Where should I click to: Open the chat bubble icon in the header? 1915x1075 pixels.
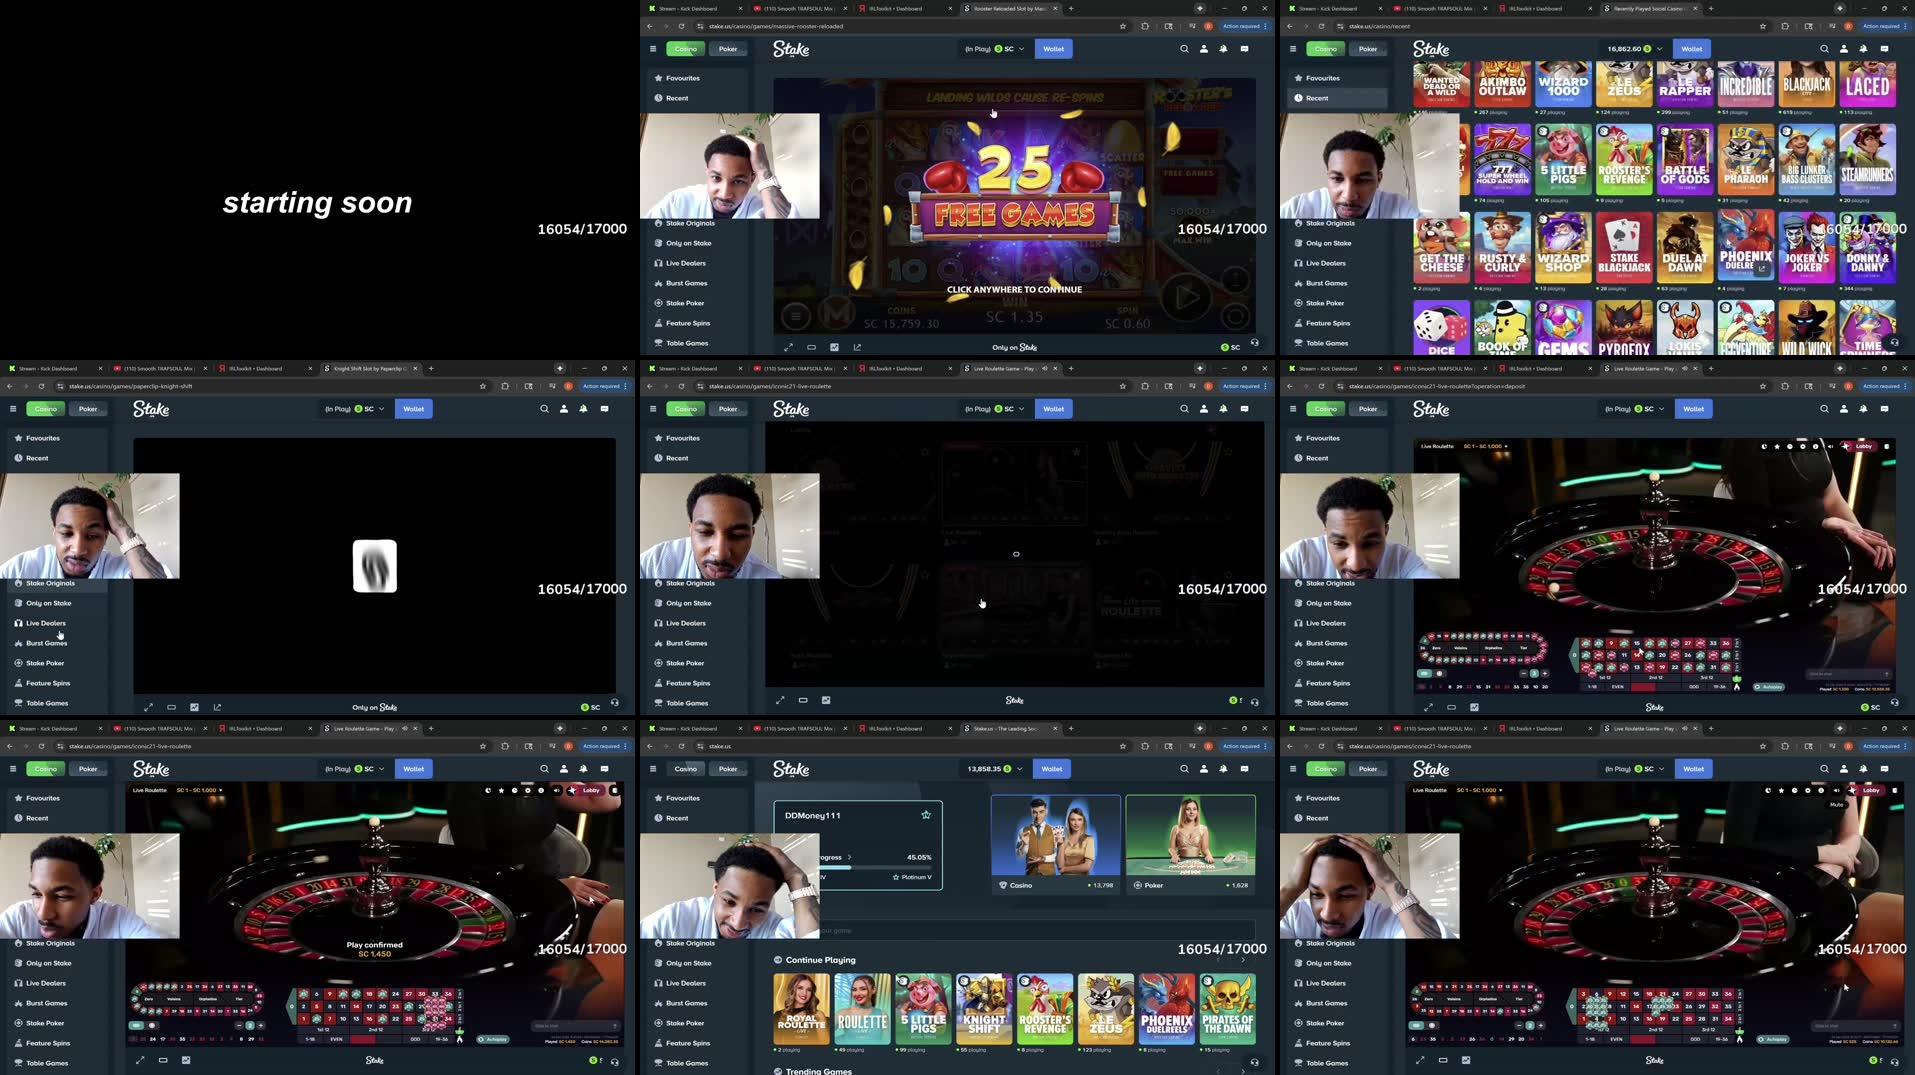[x=1244, y=48]
